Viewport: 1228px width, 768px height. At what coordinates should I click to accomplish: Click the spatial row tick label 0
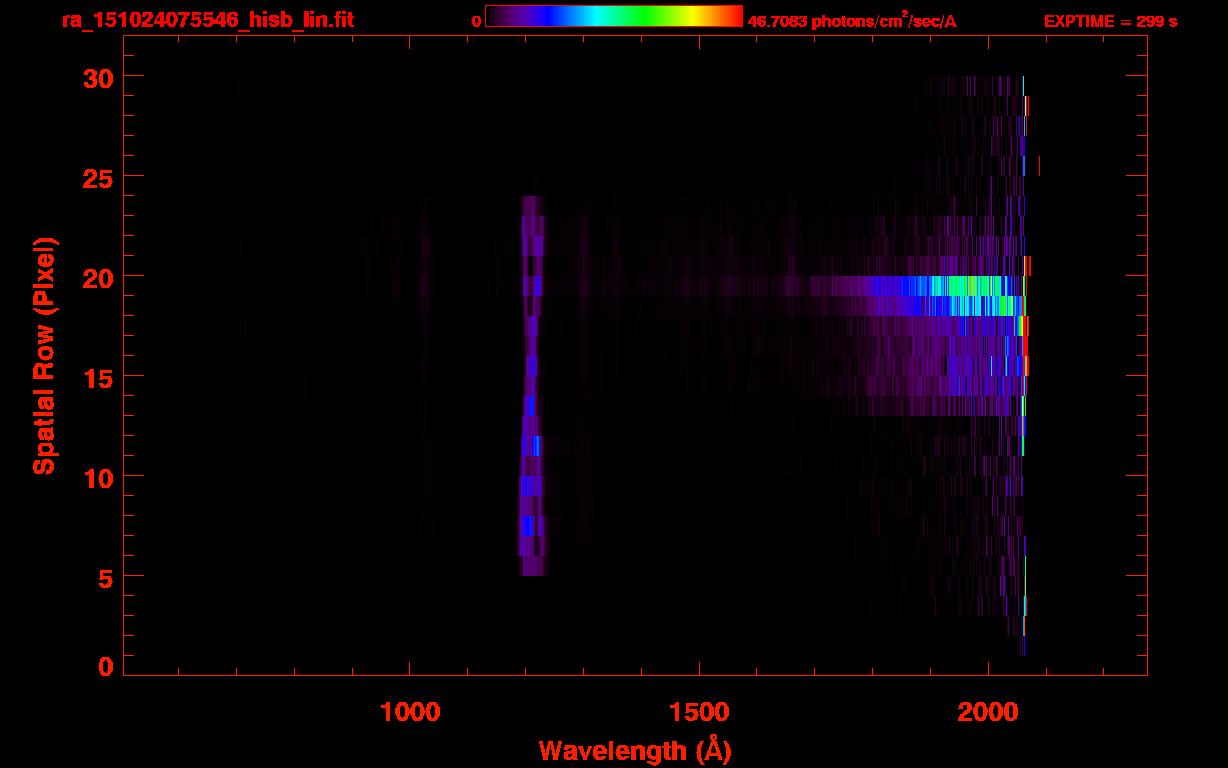tap(105, 666)
